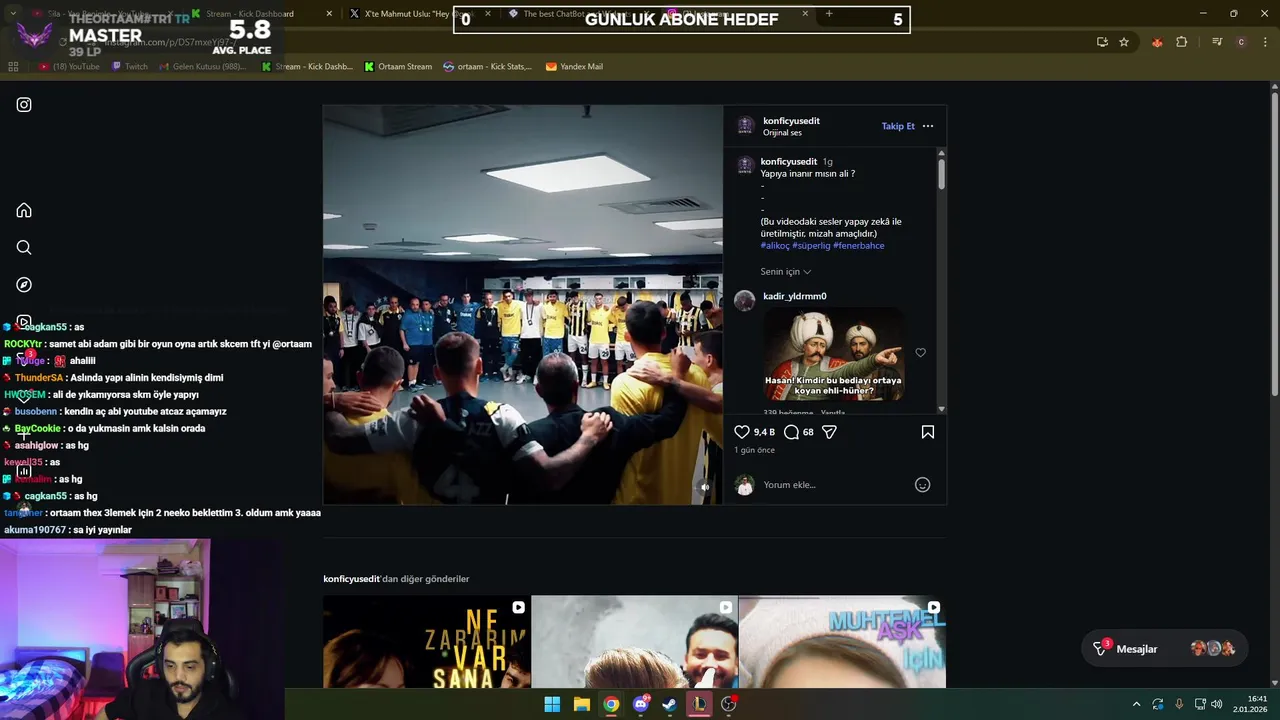Open #süperlig hashtag link
Screen dimensions: 1280x720
pyautogui.click(x=811, y=246)
